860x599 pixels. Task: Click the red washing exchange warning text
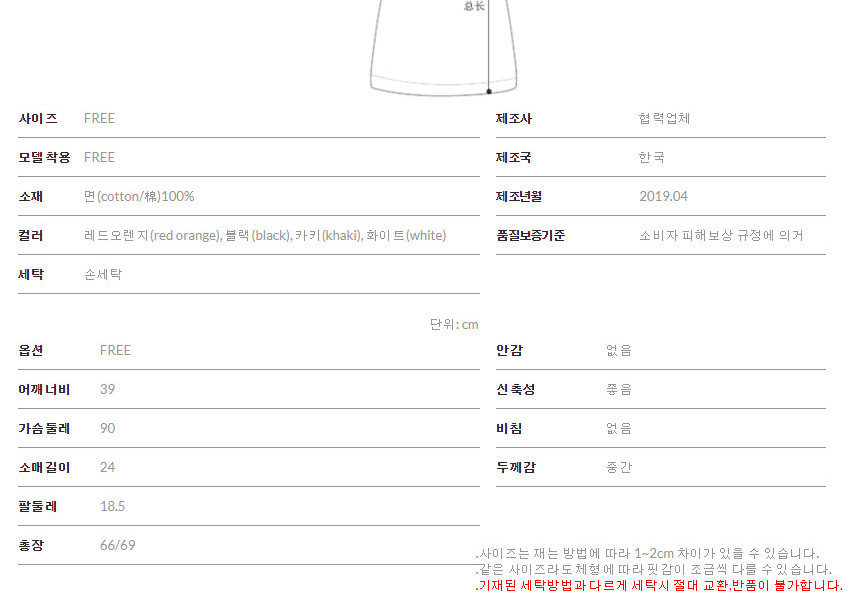tap(659, 585)
